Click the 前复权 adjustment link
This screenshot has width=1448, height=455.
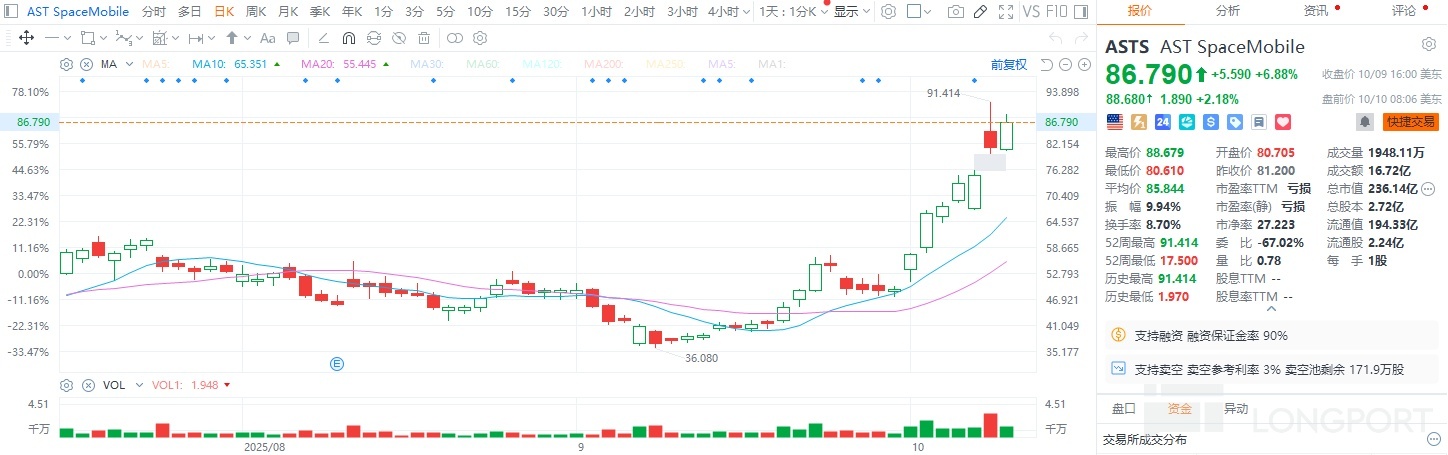click(x=1008, y=65)
